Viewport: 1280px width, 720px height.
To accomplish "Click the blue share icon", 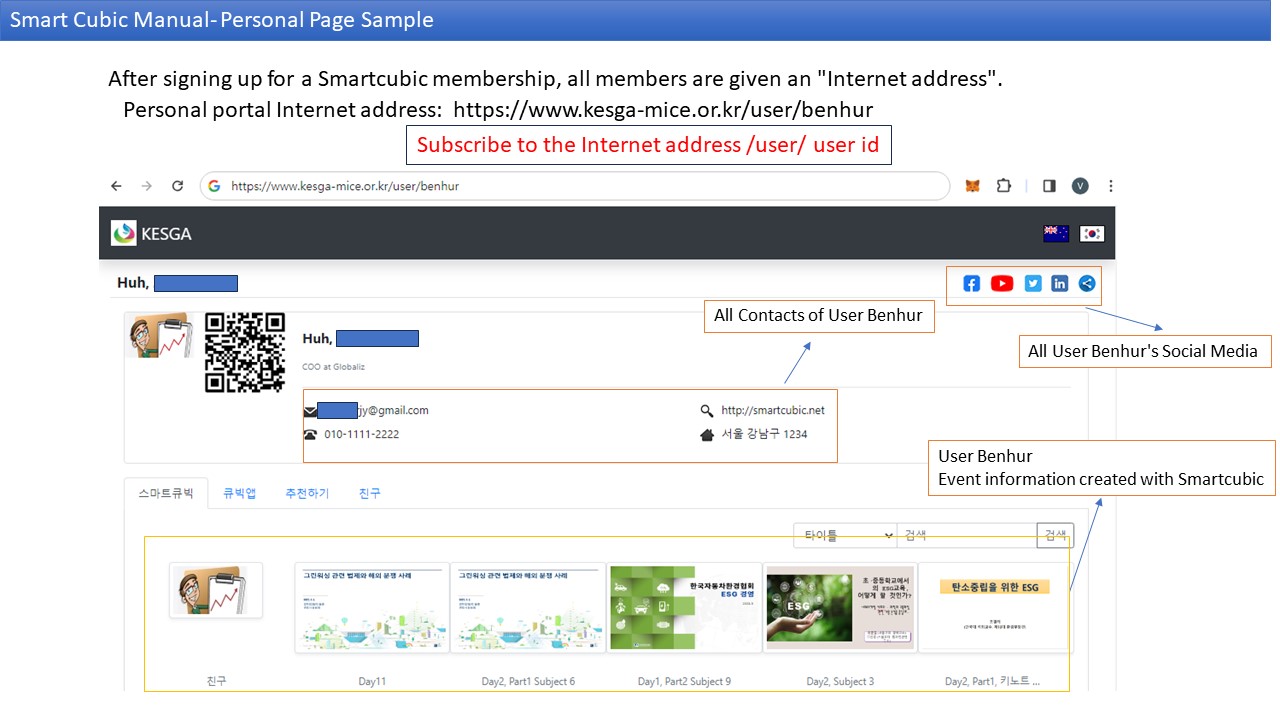I will (x=1087, y=284).
